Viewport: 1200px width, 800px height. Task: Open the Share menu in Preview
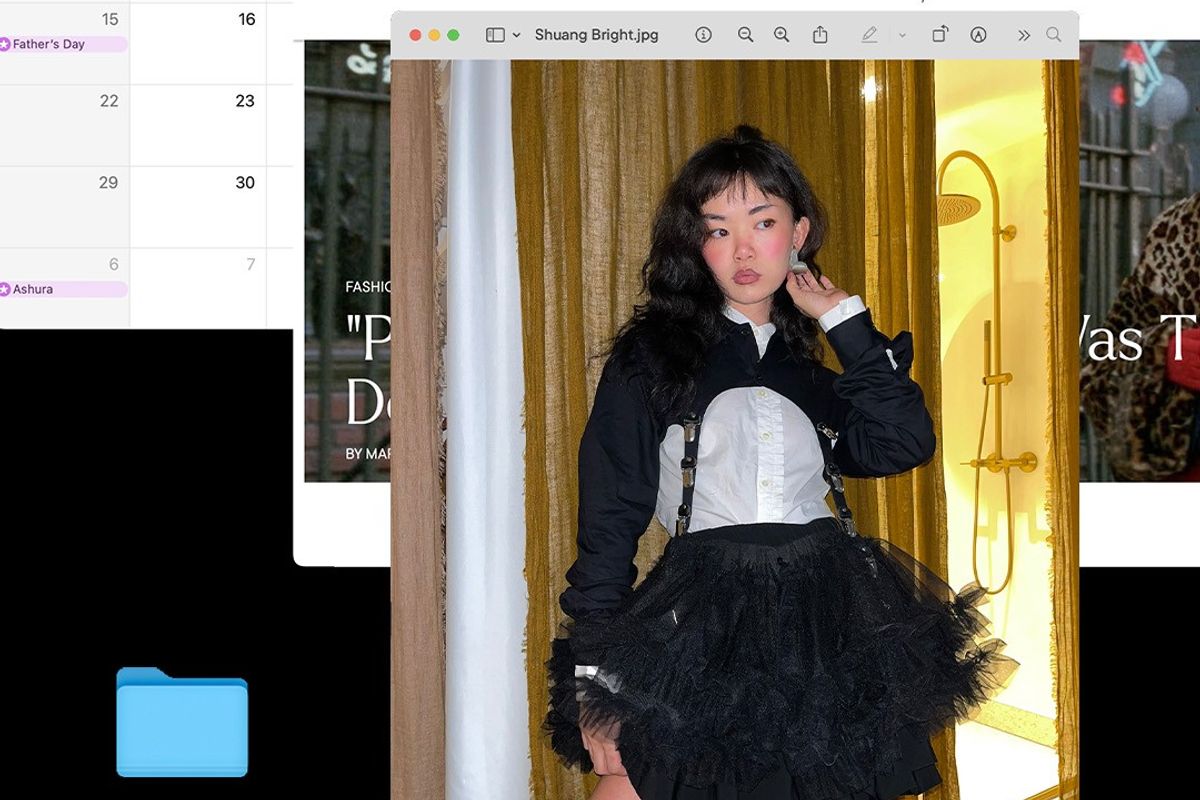[820, 35]
